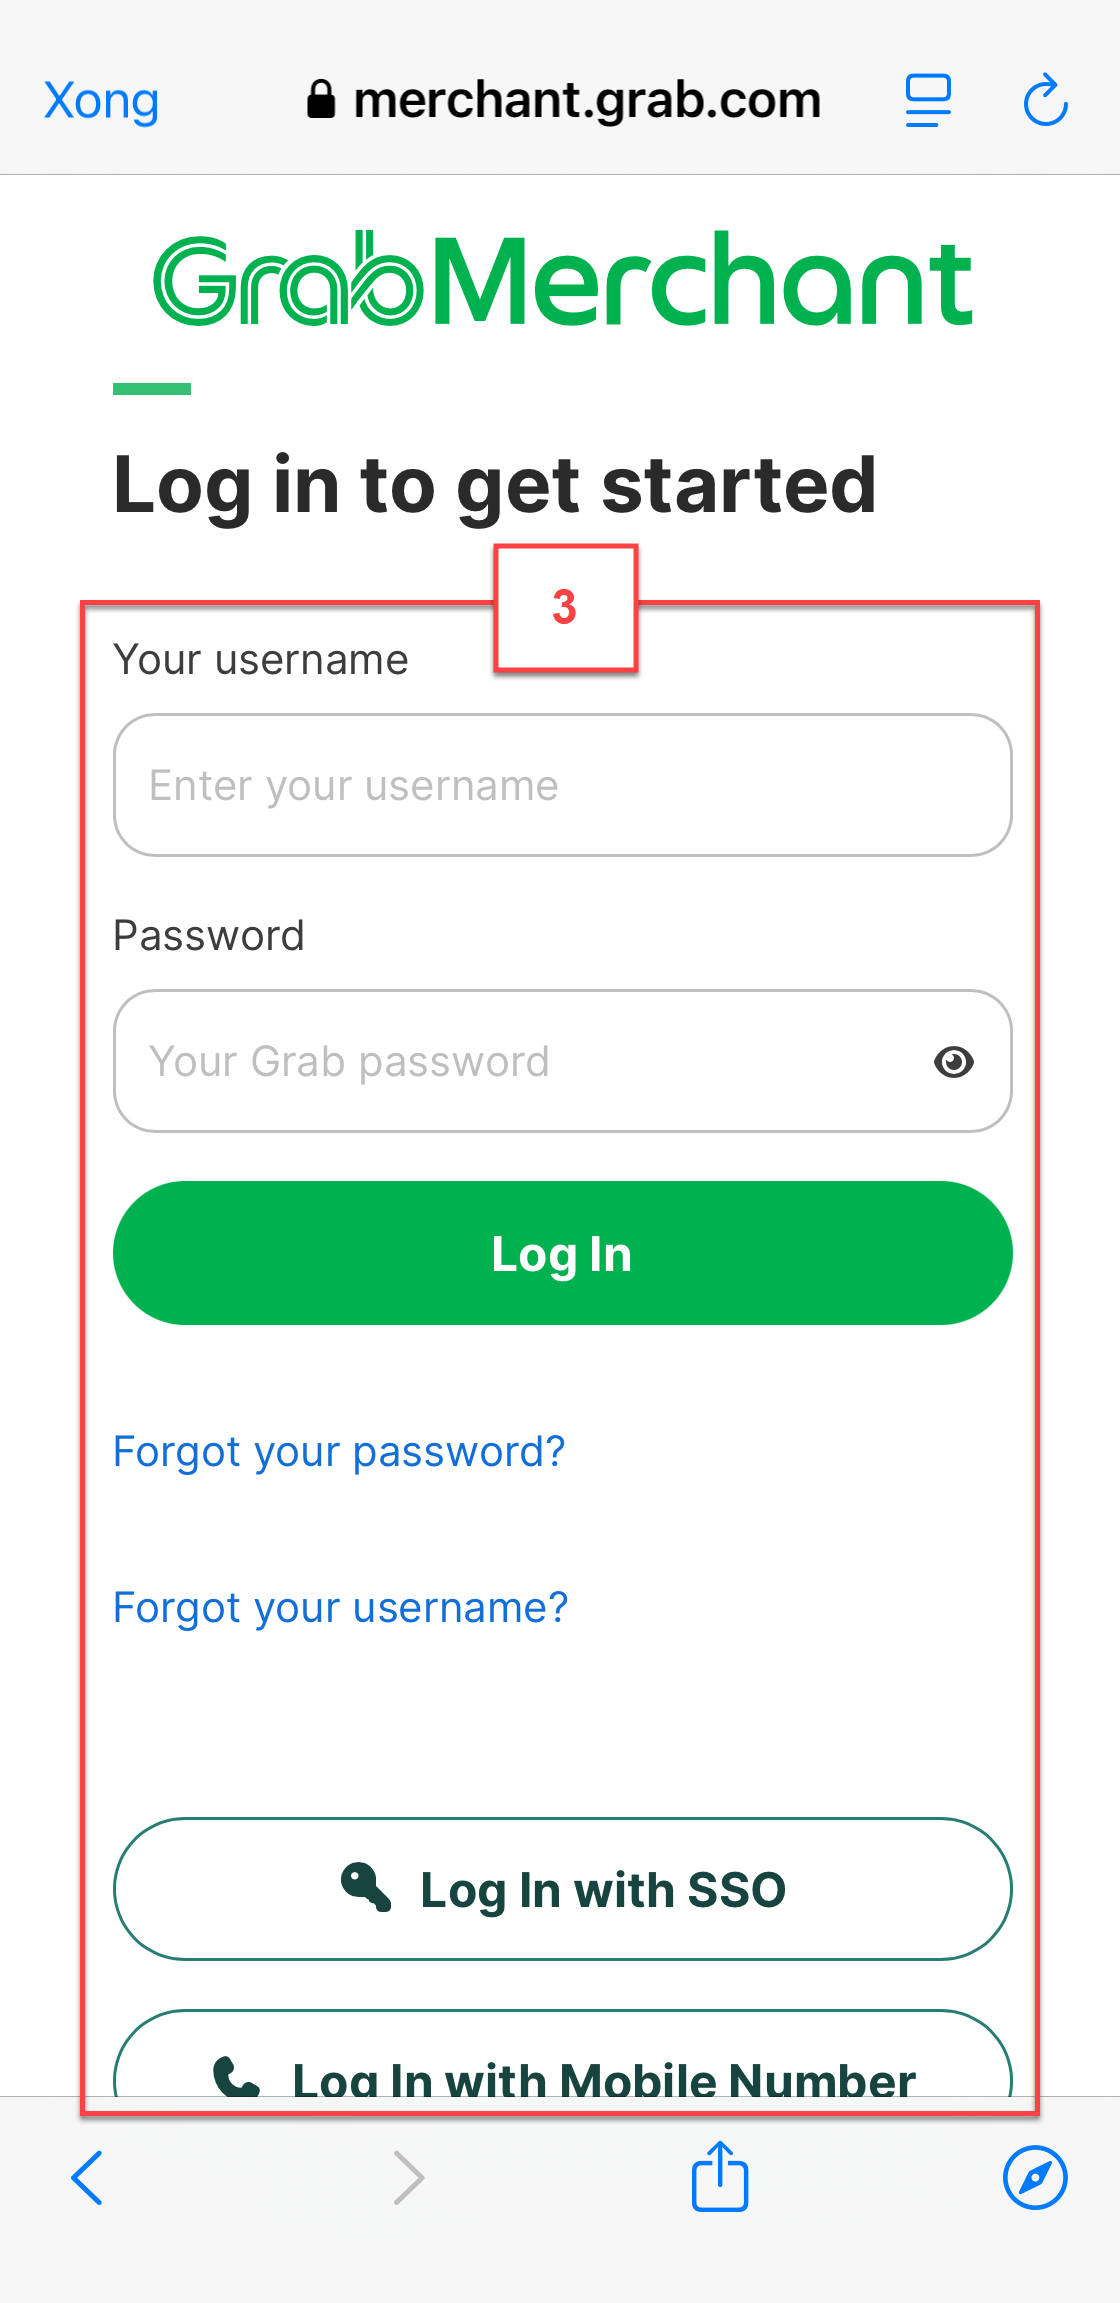Viewport: 1120px width, 2303px height.
Task: Tap the Xong button to close browser
Action: coord(101,101)
